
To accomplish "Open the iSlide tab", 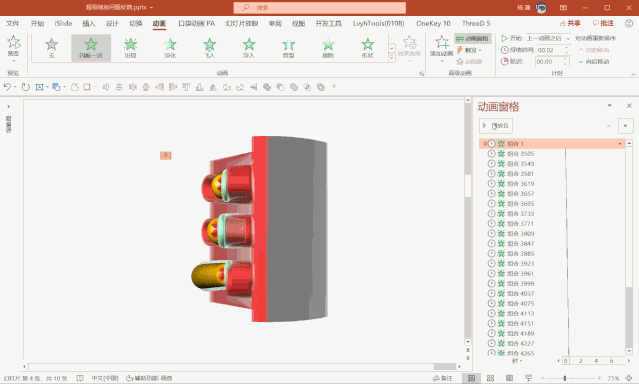I will 63,24.
